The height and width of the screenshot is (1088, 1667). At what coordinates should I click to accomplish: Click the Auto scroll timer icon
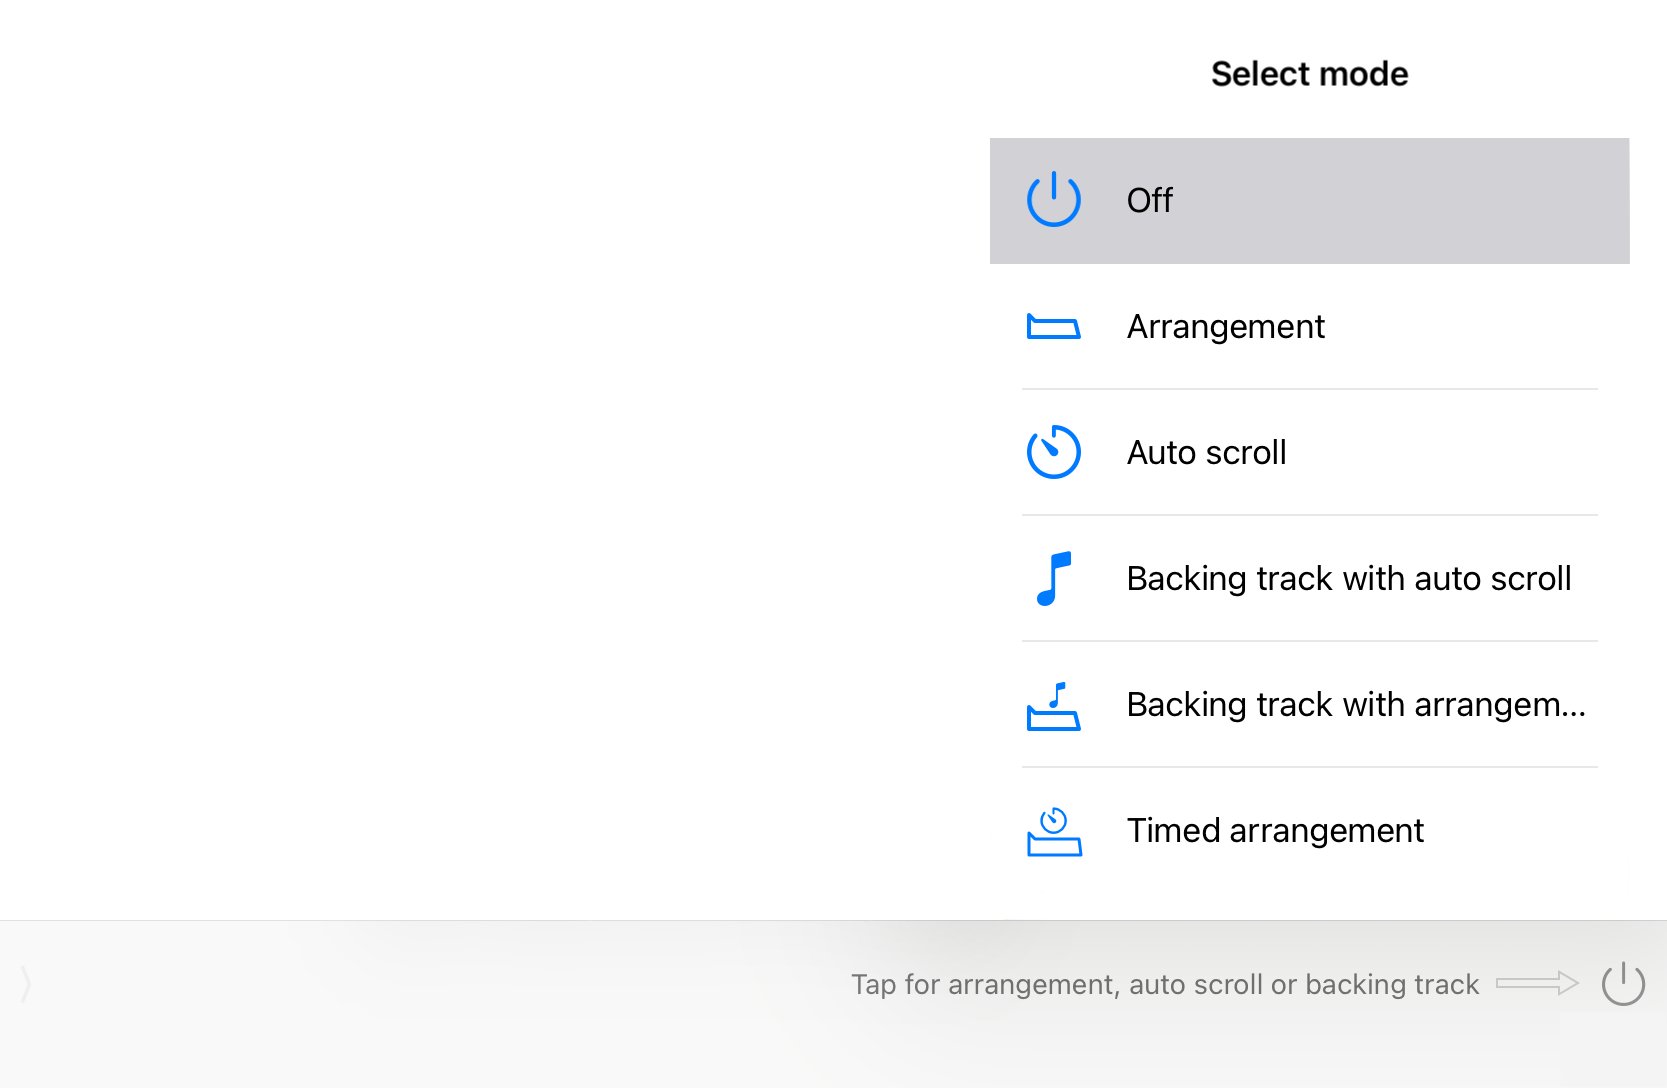(1053, 452)
